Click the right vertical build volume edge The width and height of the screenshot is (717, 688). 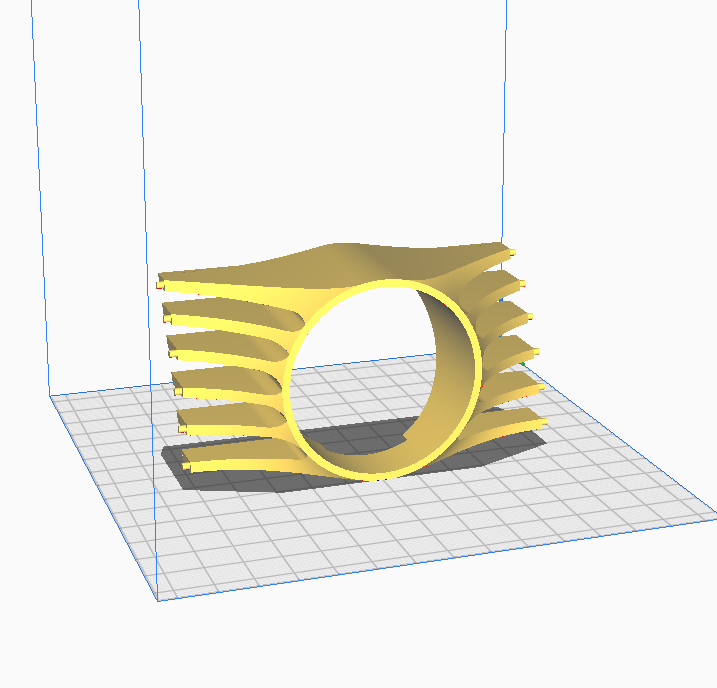point(514,120)
